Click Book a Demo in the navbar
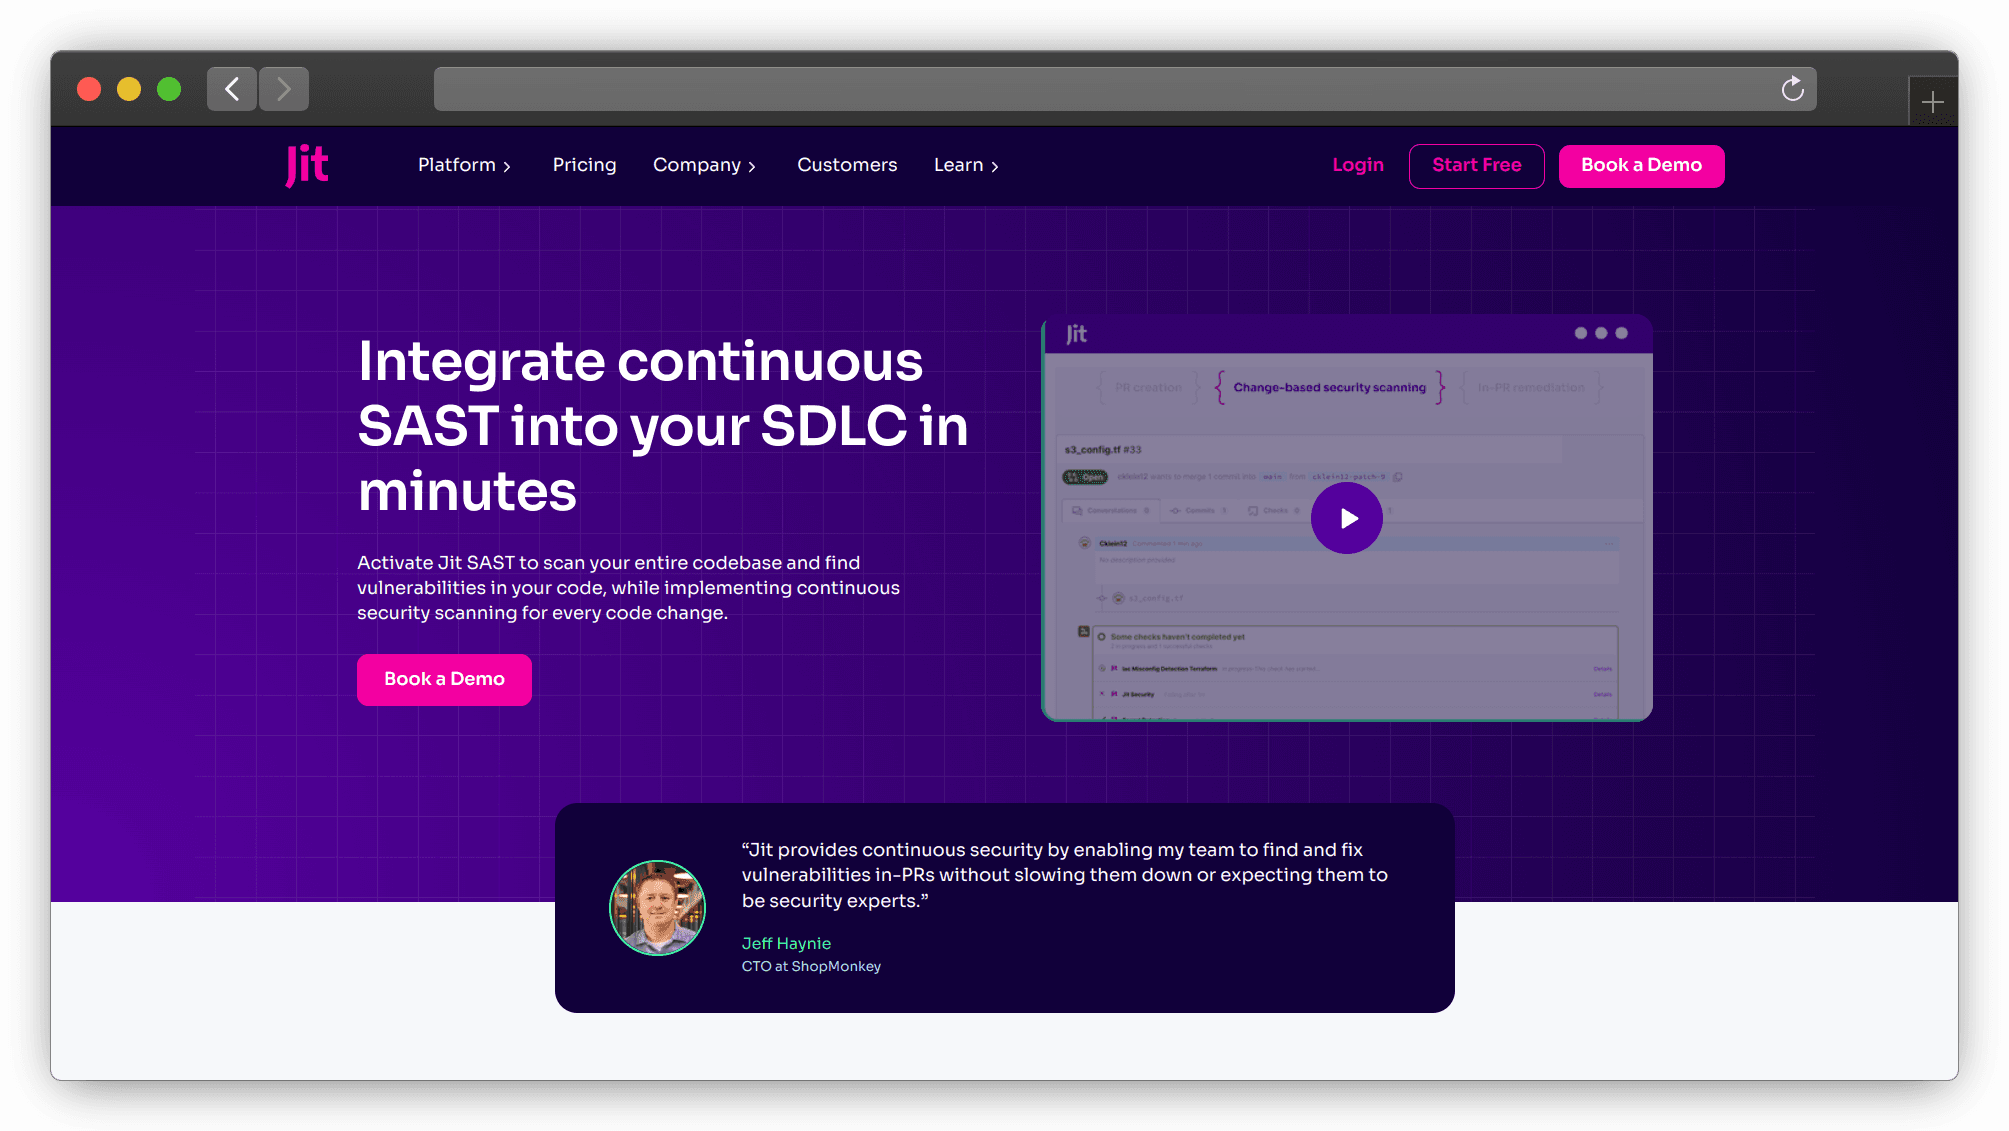The height and width of the screenshot is (1131, 2009). click(x=1642, y=166)
